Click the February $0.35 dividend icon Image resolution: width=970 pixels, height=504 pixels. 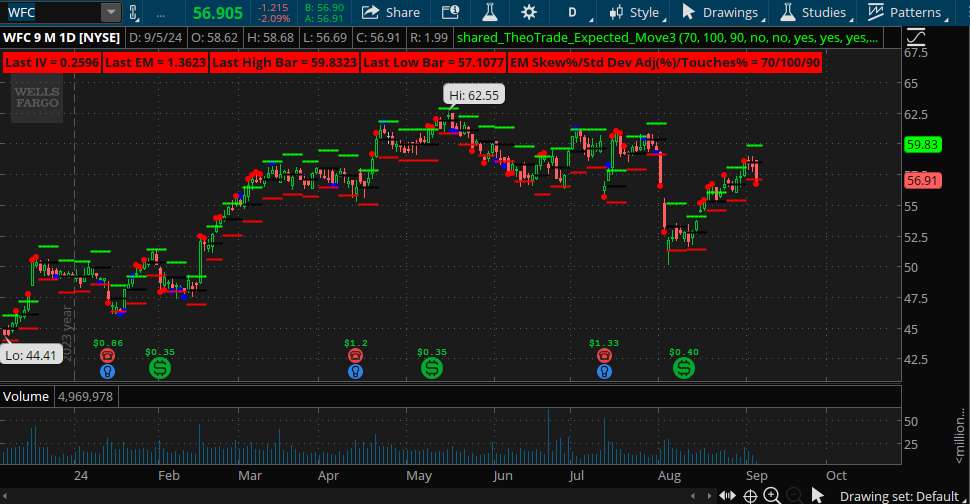[x=160, y=369]
